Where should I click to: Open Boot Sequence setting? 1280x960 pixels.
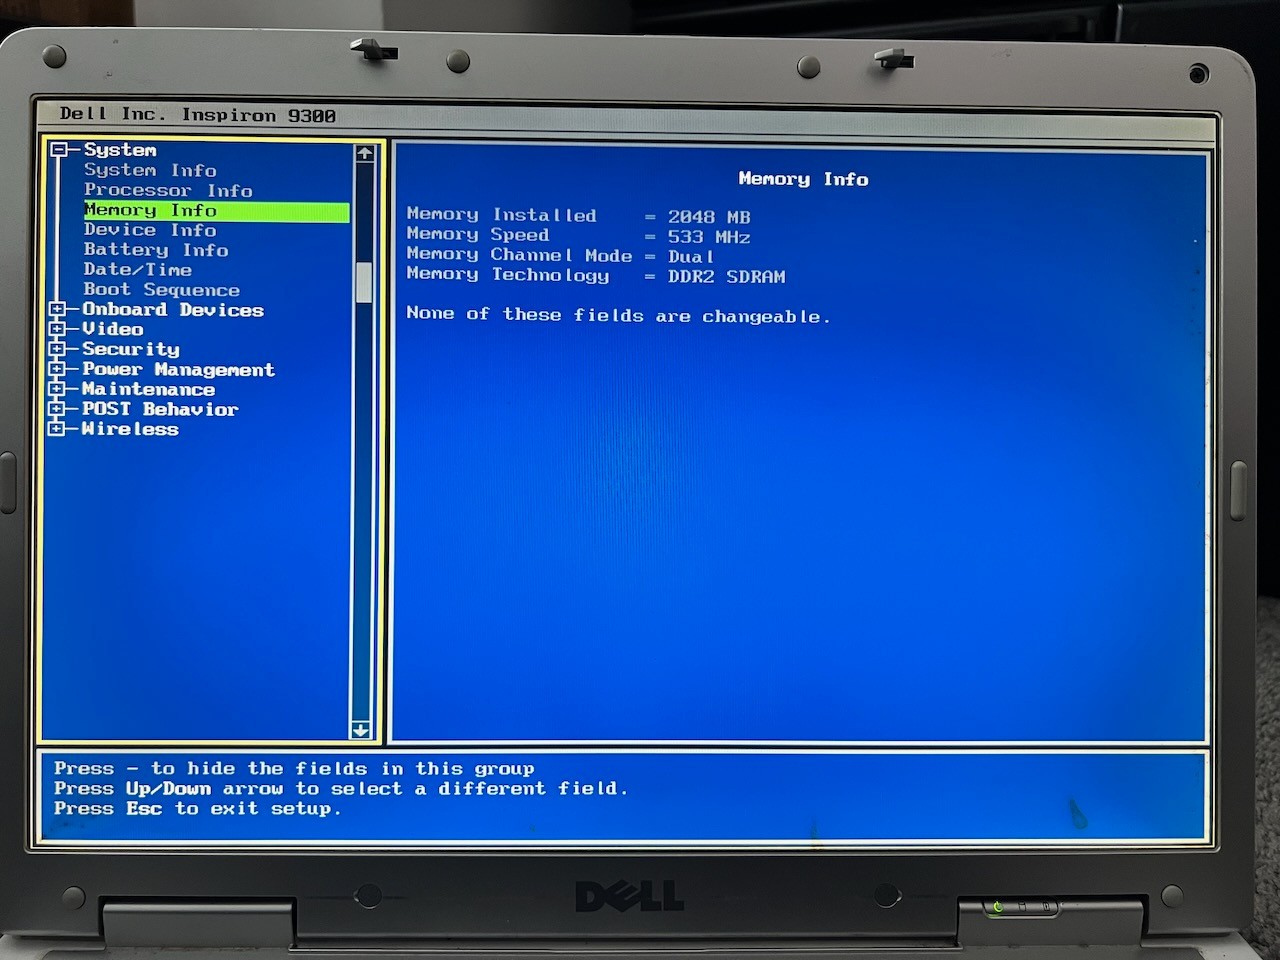pyautogui.click(x=162, y=290)
